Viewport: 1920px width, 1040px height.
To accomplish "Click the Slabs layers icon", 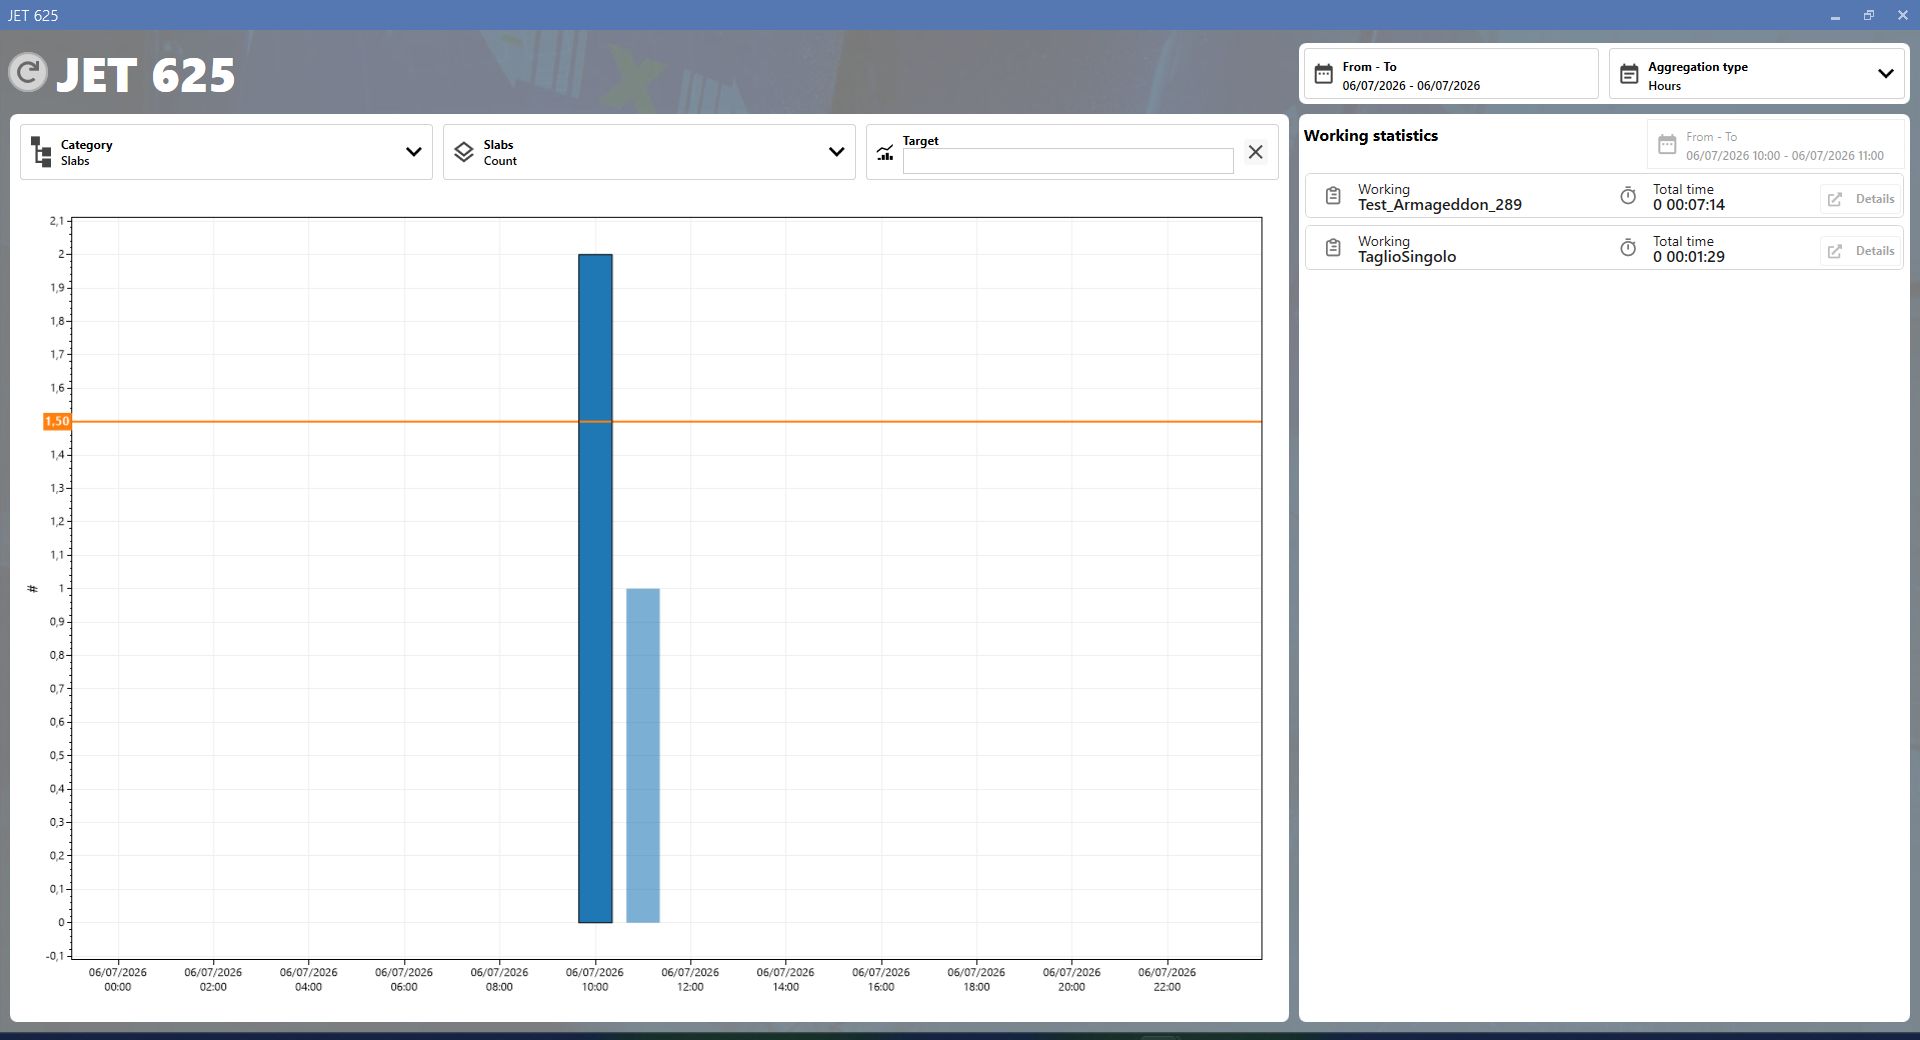I will [464, 152].
